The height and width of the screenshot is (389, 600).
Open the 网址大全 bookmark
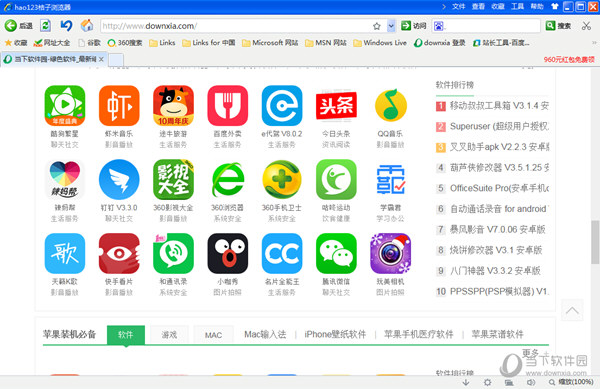(52, 43)
